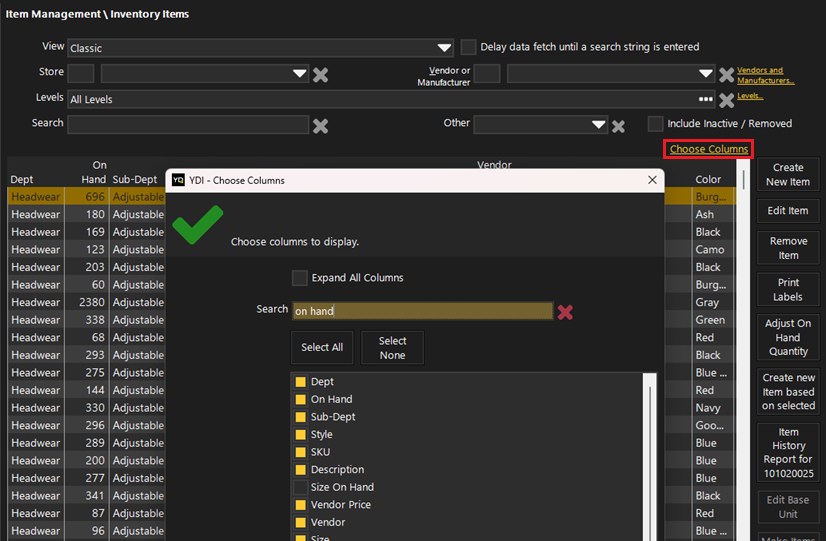Enable the Expand All Columns checkbox

(299, 278)
